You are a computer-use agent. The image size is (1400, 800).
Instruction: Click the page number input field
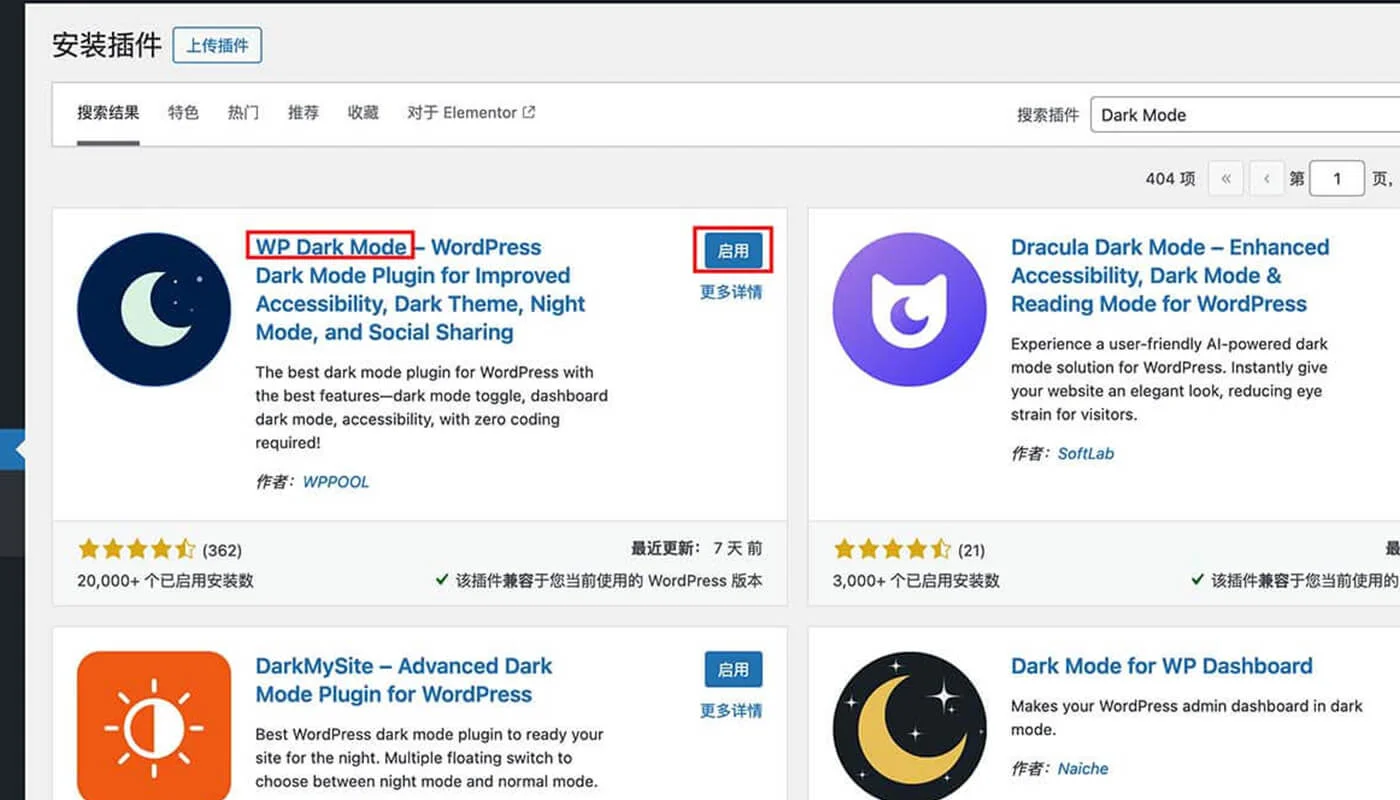click(x=1337, y=178)
